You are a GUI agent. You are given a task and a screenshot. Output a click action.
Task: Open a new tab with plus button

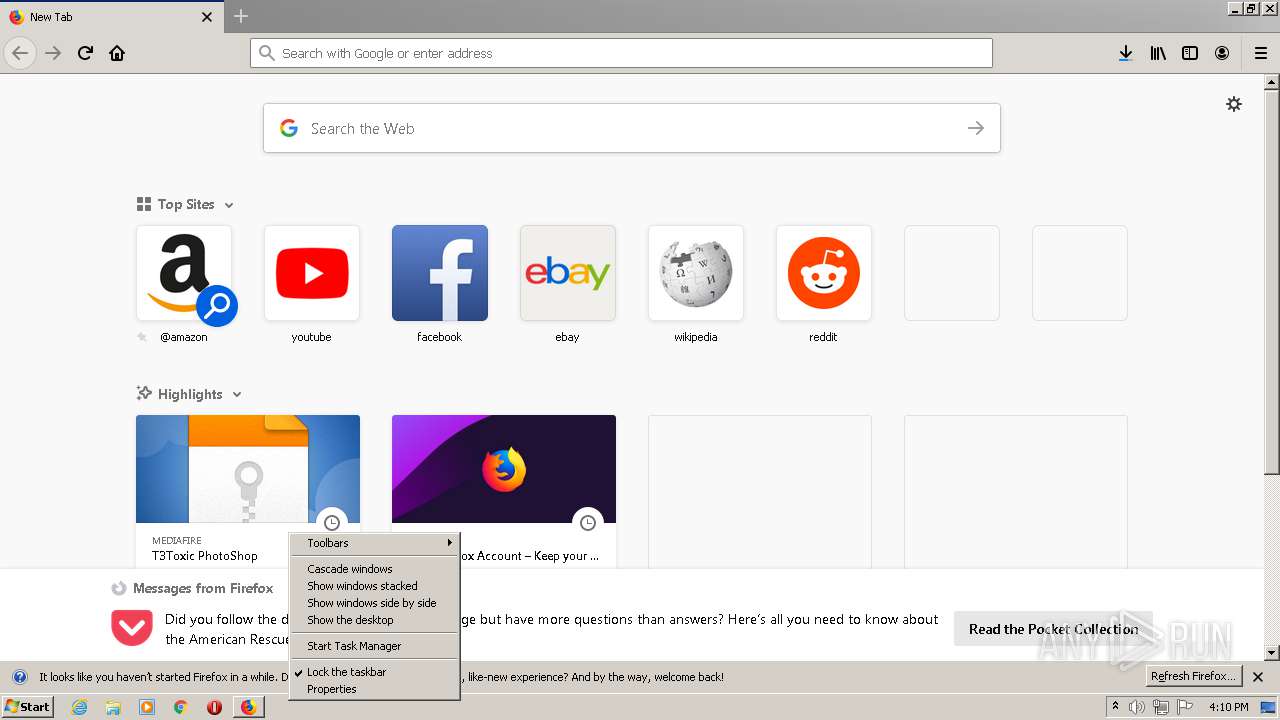click(241, 16)
